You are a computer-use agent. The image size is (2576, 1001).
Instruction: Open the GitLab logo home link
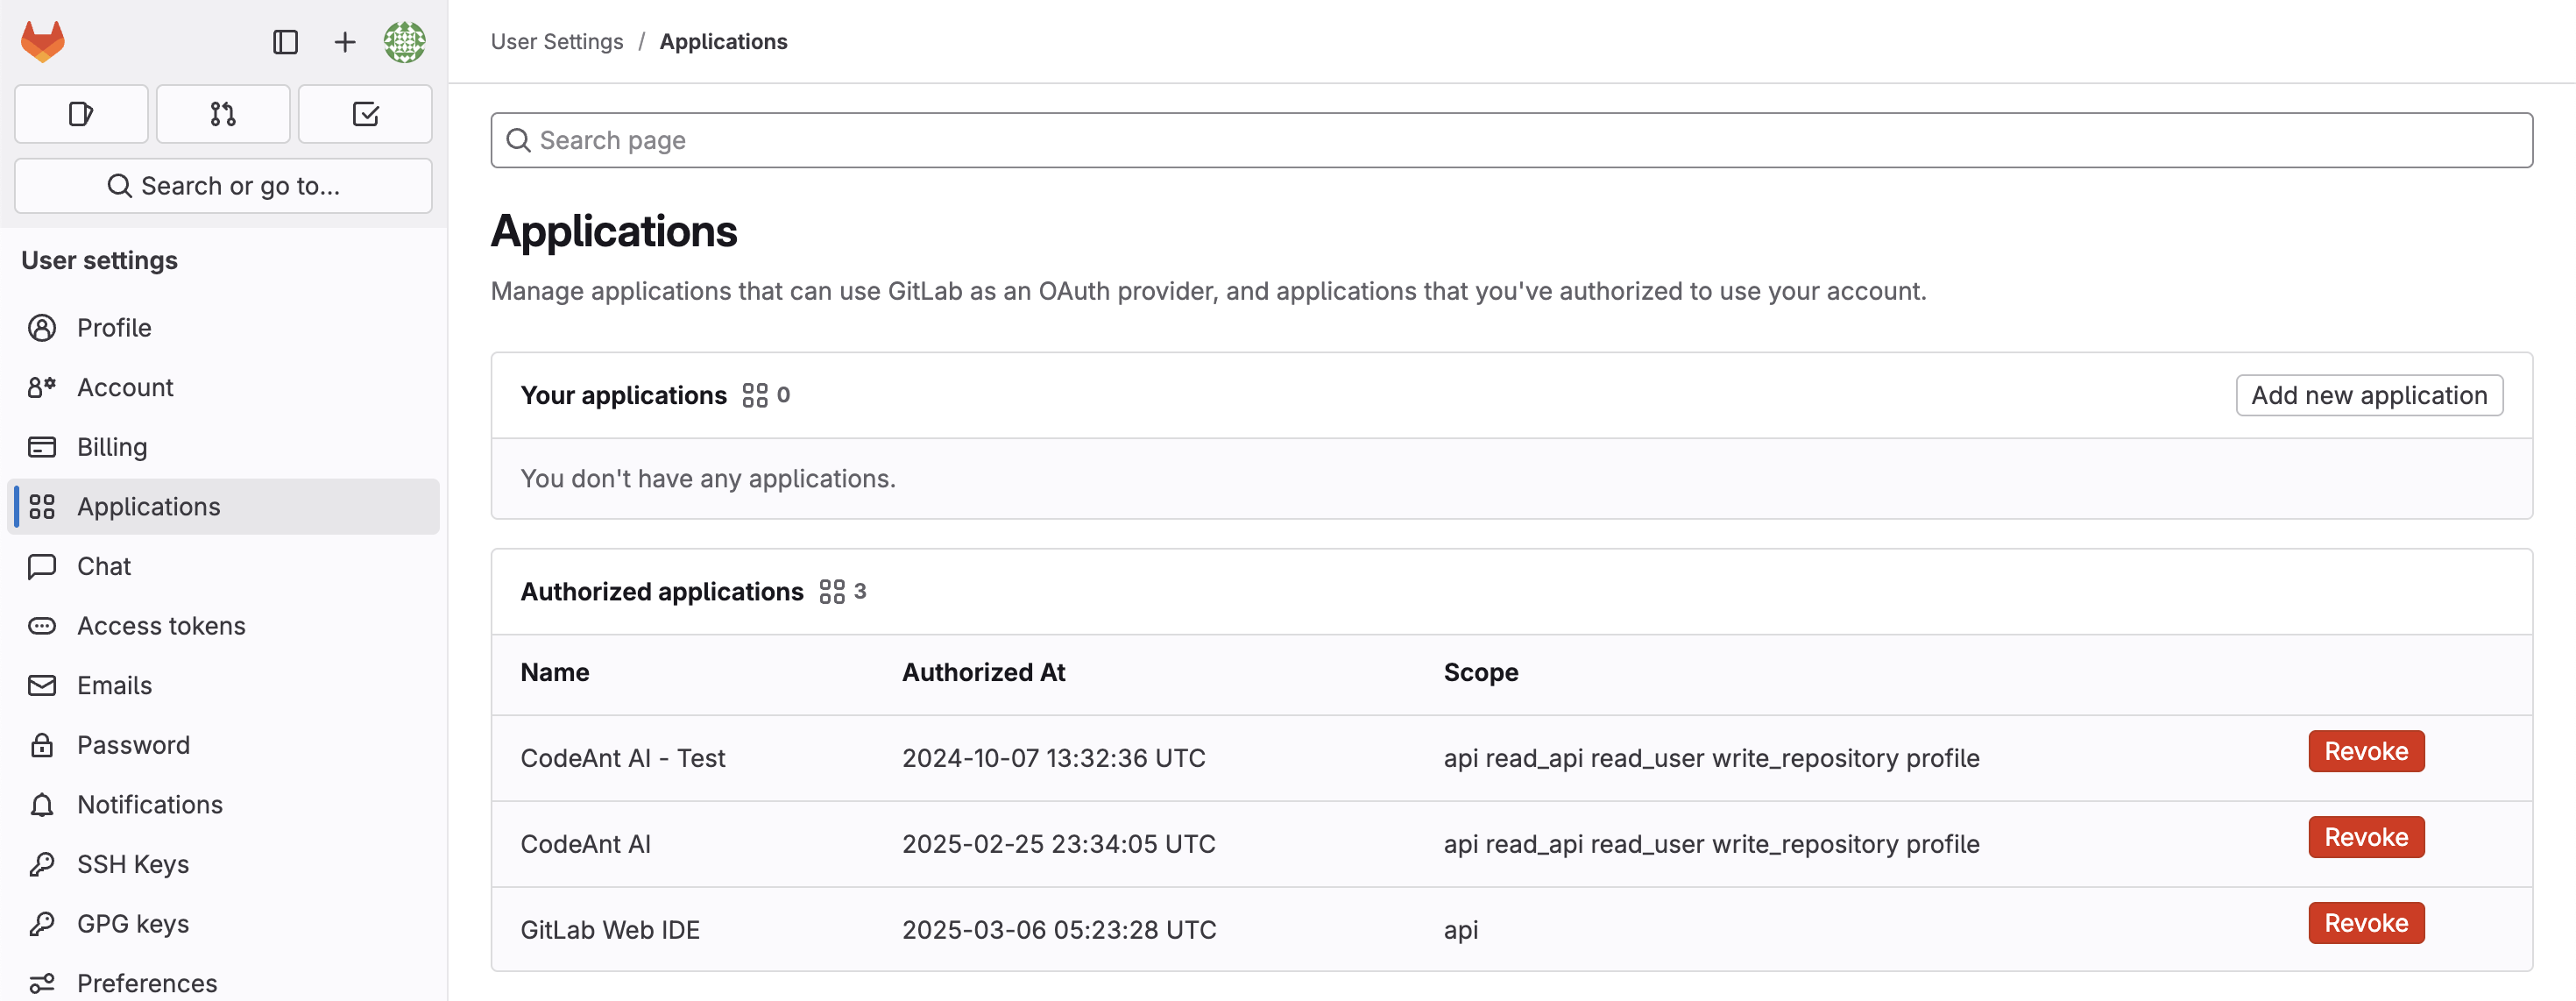[x=43, y=41]
